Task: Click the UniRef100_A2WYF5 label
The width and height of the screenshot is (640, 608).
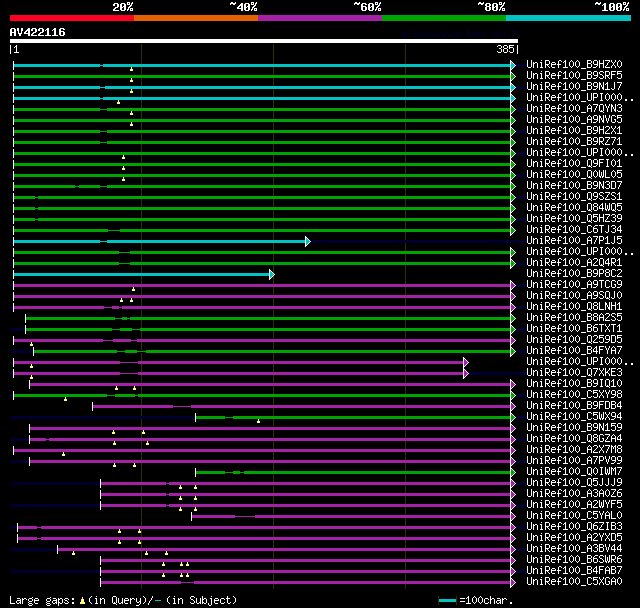Action: click(574, 505)
